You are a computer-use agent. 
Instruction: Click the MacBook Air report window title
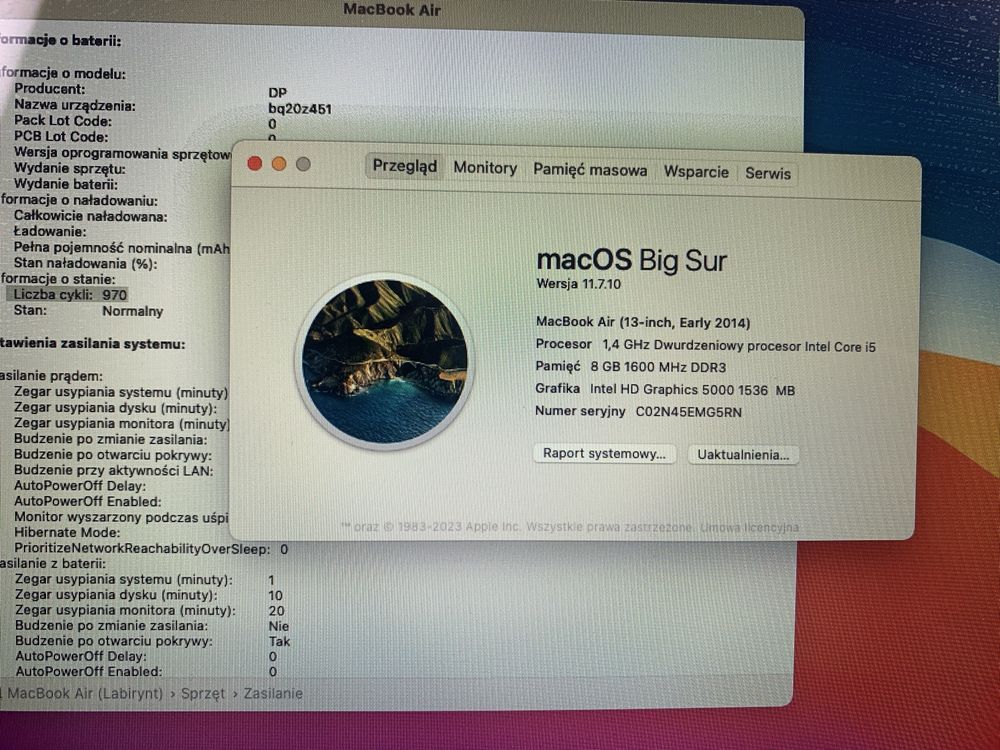pyautogui.click(x=392, y=10)
